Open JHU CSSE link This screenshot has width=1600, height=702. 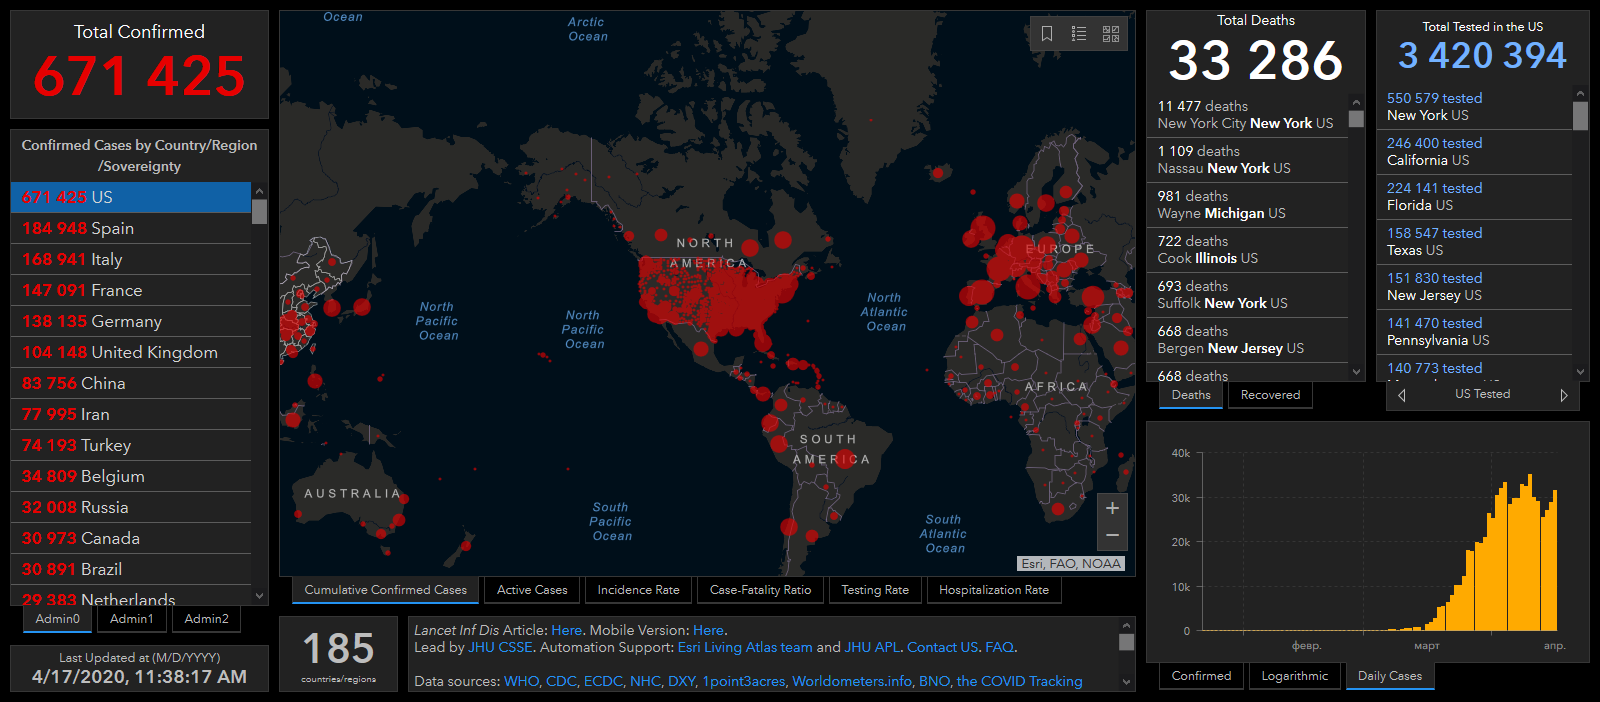point(500,647)
